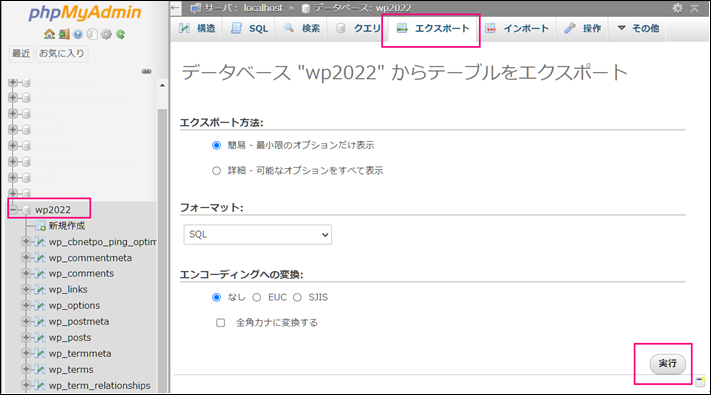Expand wp_cbnetpo_ping_optim table node
The image size is (711, 395).
[26, 242]
